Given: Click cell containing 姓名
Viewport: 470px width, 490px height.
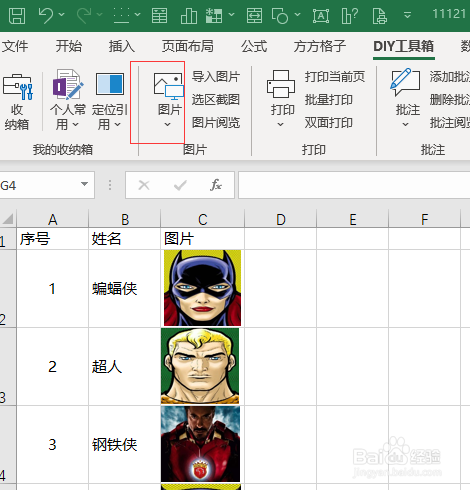Looking at the screenshot, I should coord(125,239).
